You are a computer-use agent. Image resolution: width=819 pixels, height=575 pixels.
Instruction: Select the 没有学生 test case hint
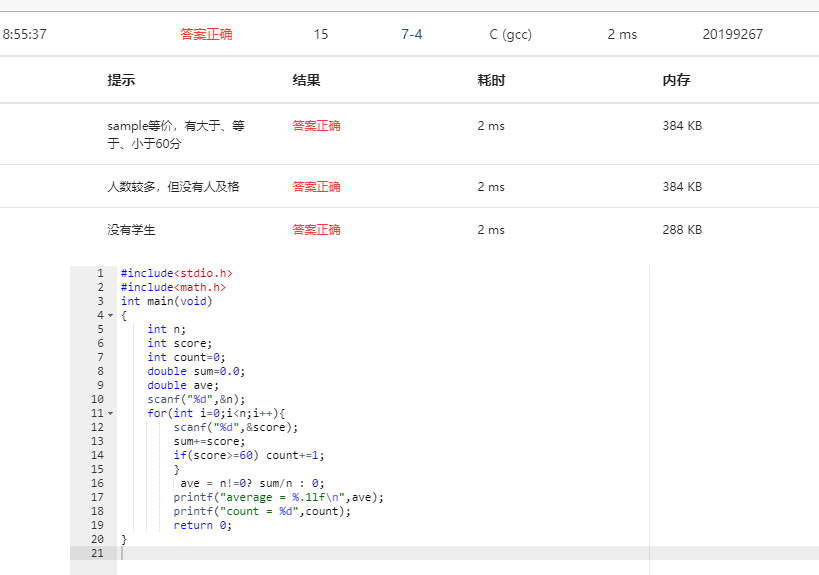[x=132, y=230]
